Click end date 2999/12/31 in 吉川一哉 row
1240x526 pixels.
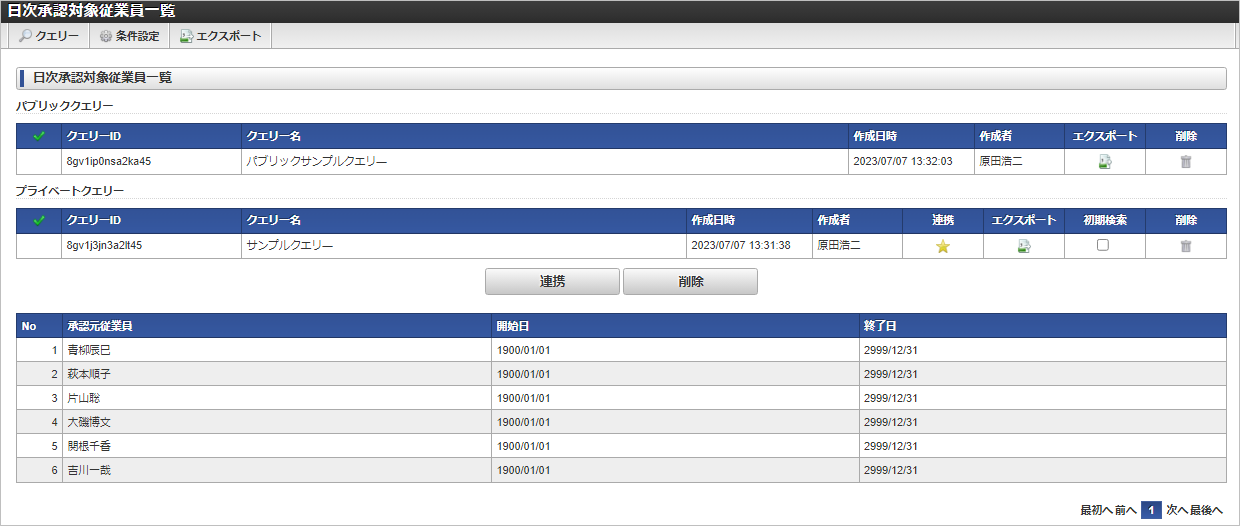click(891, 470)
